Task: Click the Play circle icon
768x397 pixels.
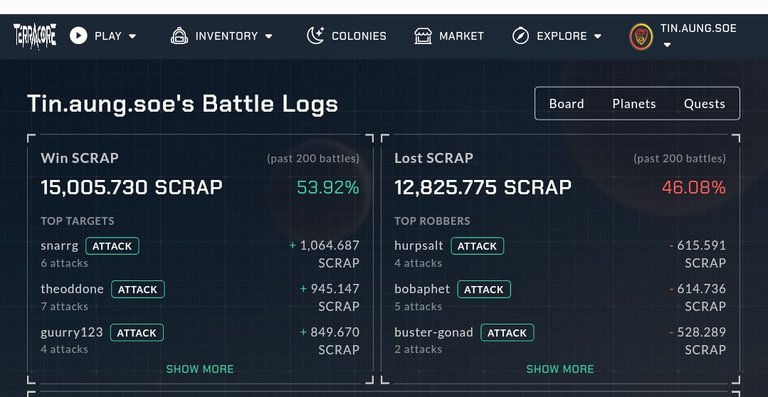Action: tap(78, 36)
